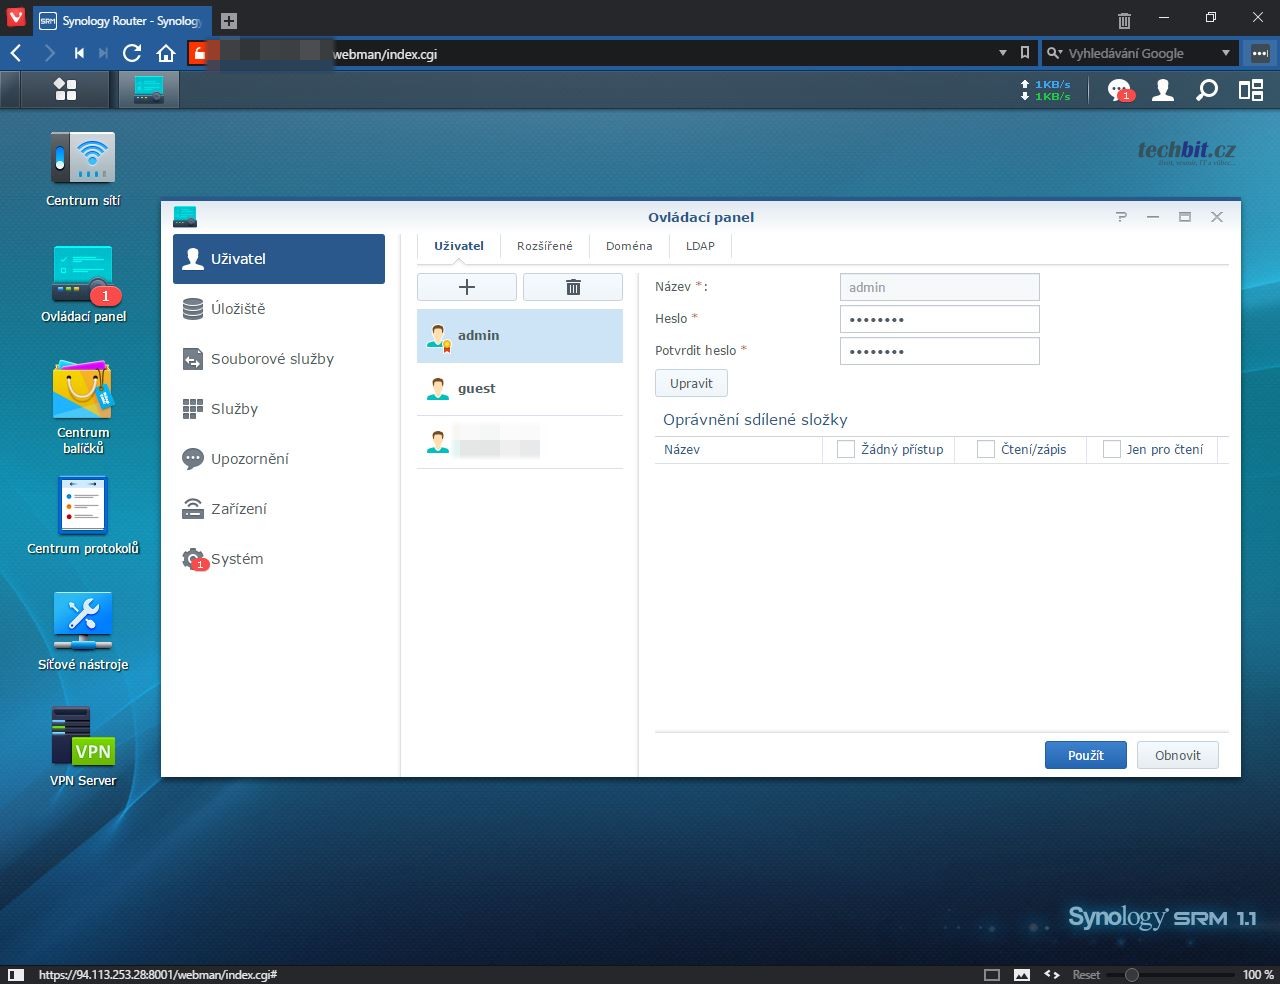Open the user account options menu in taskbar
Image resolution: width=1280 pixels, height=984 pixels.
tap(1163, 90)
